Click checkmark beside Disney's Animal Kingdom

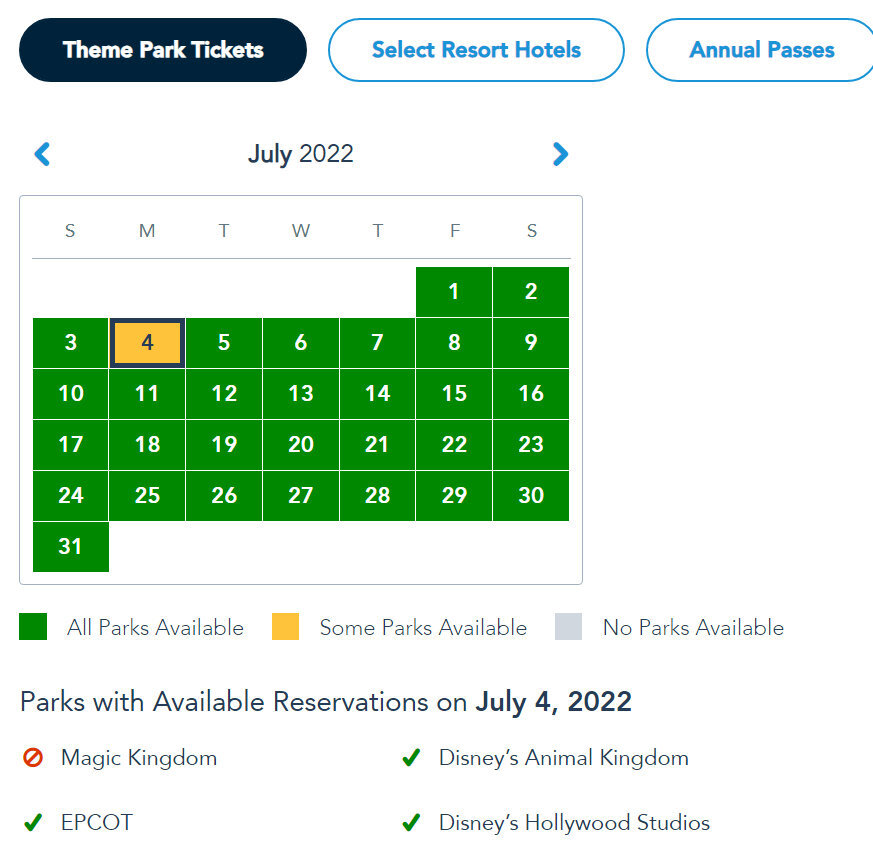click(411, 758)
